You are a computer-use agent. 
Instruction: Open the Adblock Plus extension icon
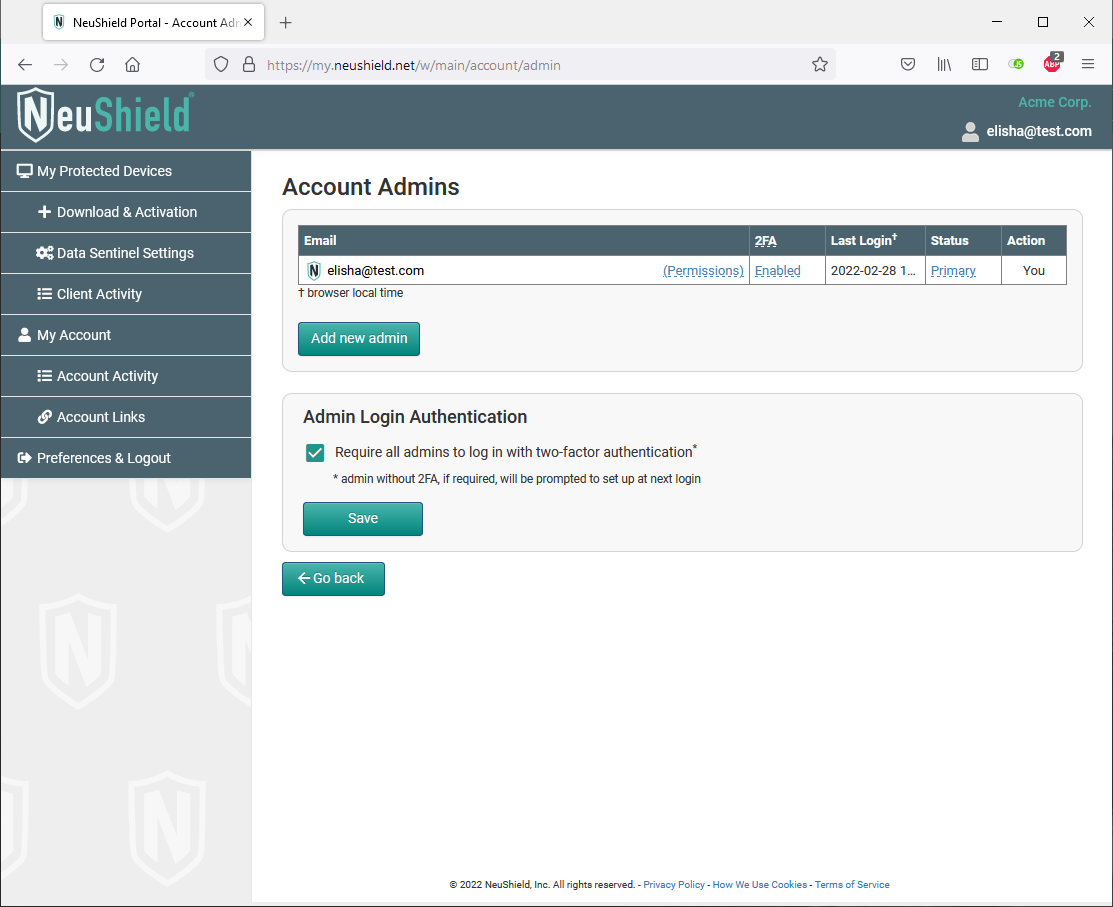click(x=1053, y=63)
